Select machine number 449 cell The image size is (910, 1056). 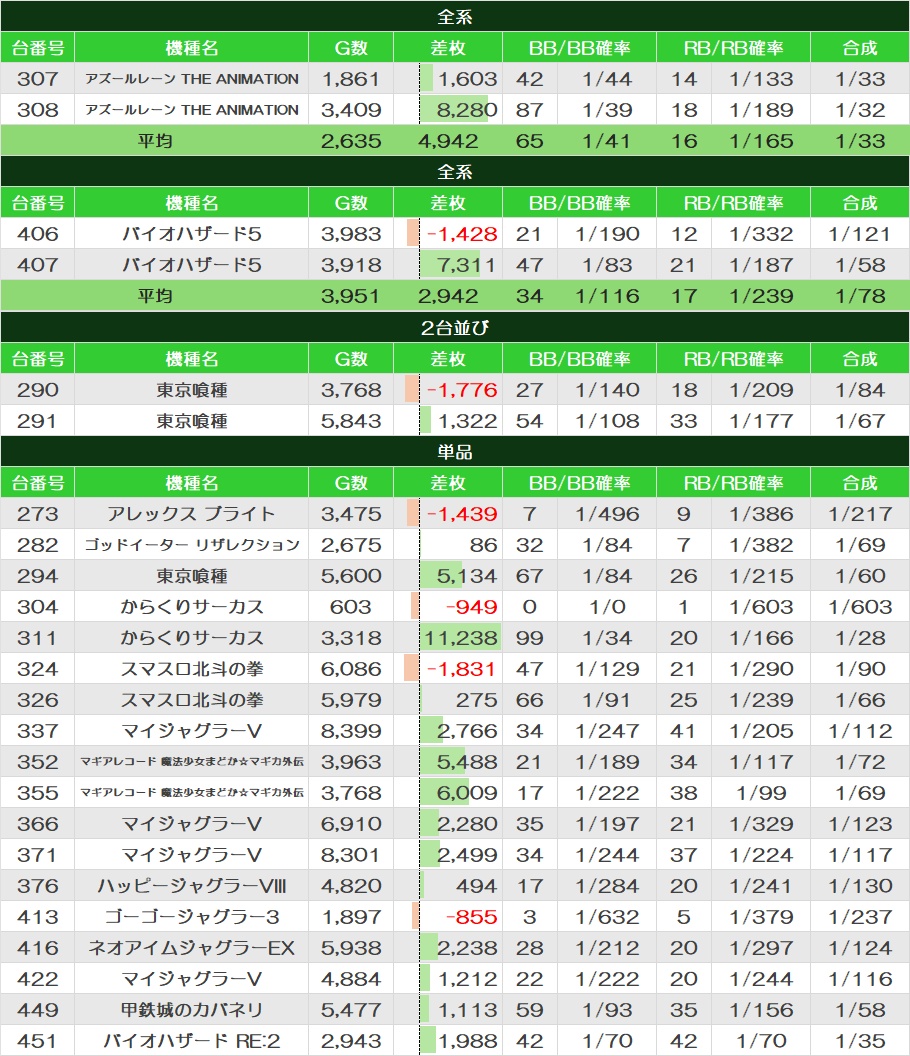[38, 1010]
